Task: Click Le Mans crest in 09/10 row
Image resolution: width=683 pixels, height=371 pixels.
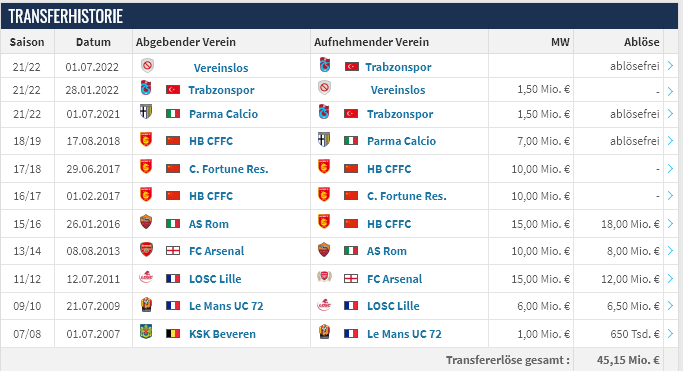Action: [x=146, y=304]
